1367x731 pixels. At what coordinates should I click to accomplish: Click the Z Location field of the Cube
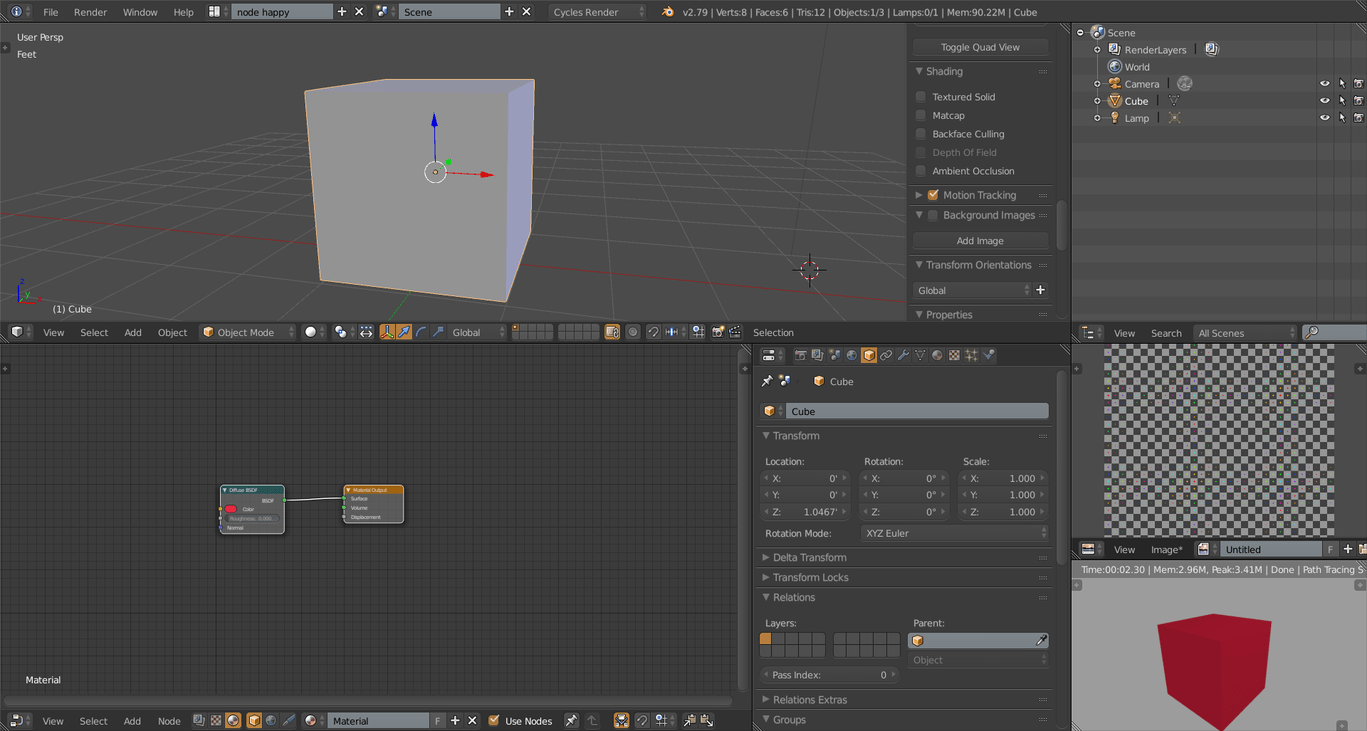[805, 511]
